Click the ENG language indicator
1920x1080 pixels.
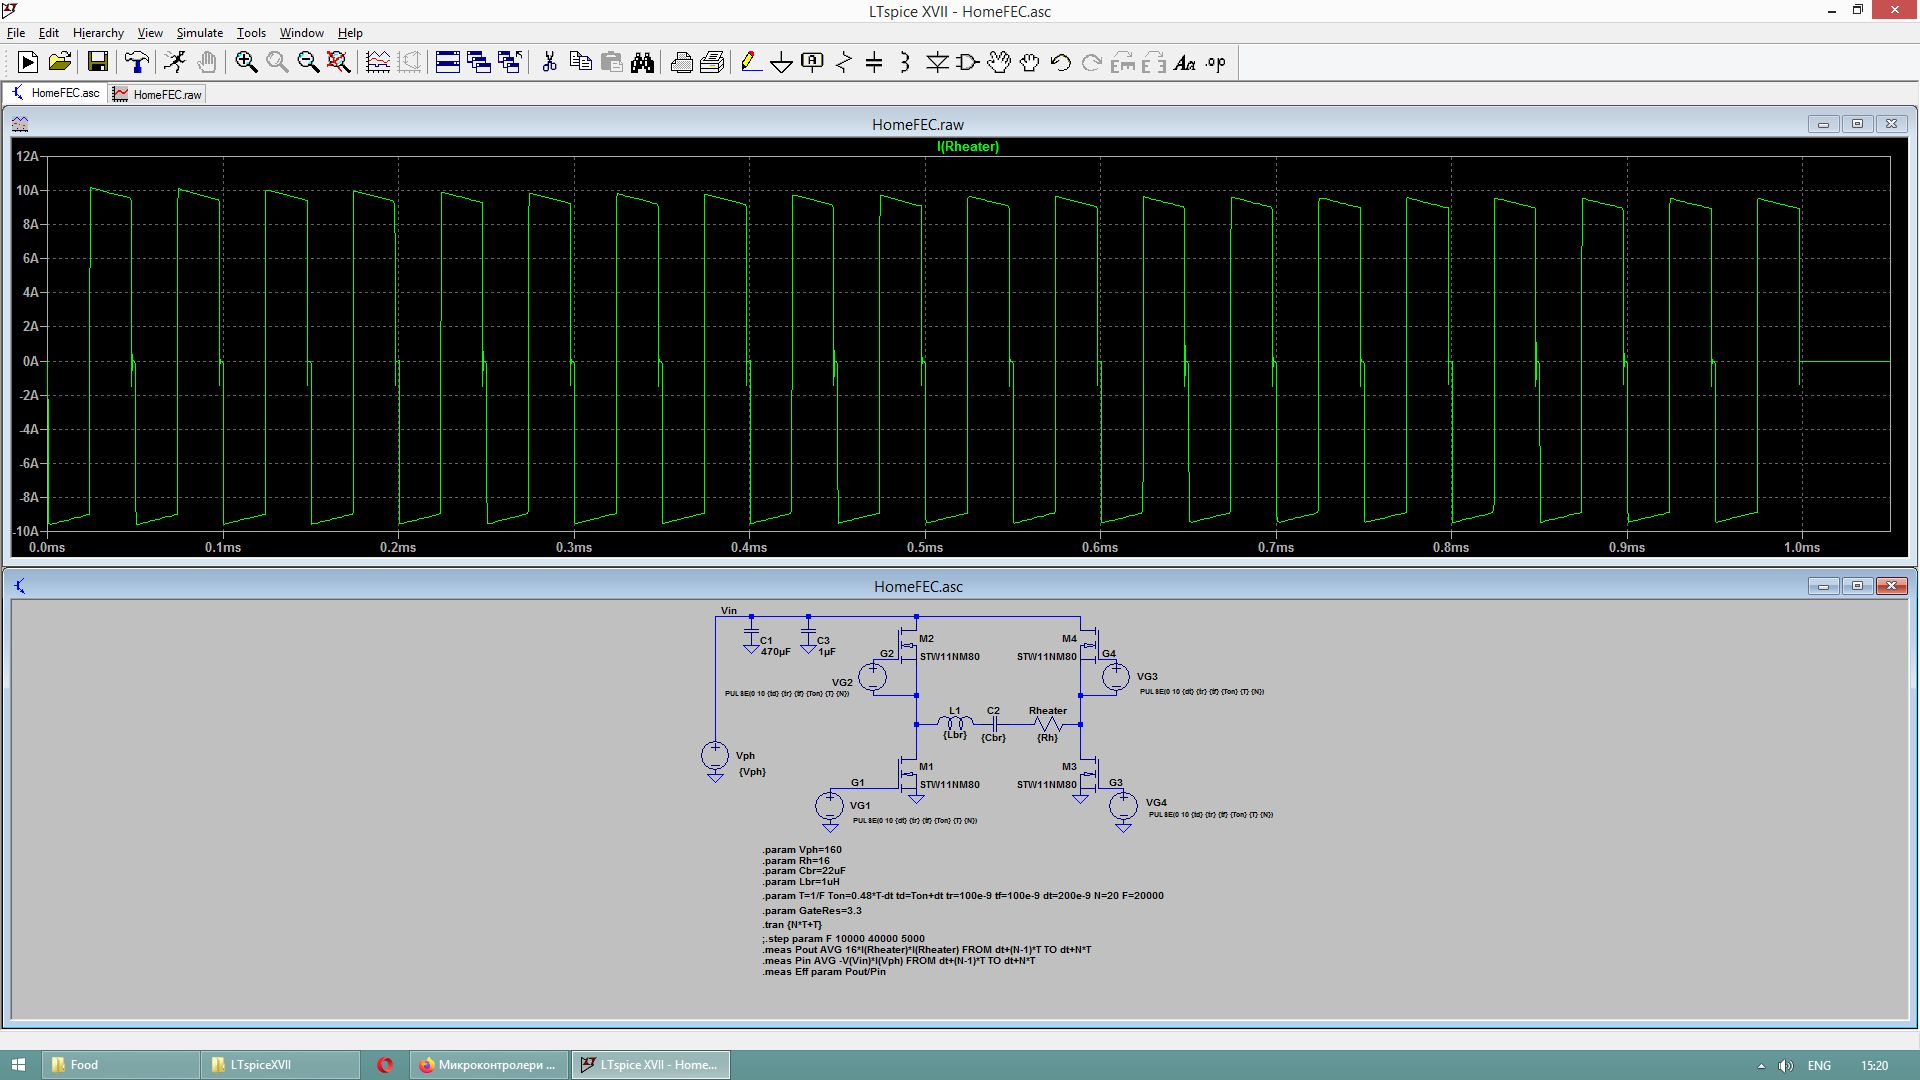point(1819,1066)
